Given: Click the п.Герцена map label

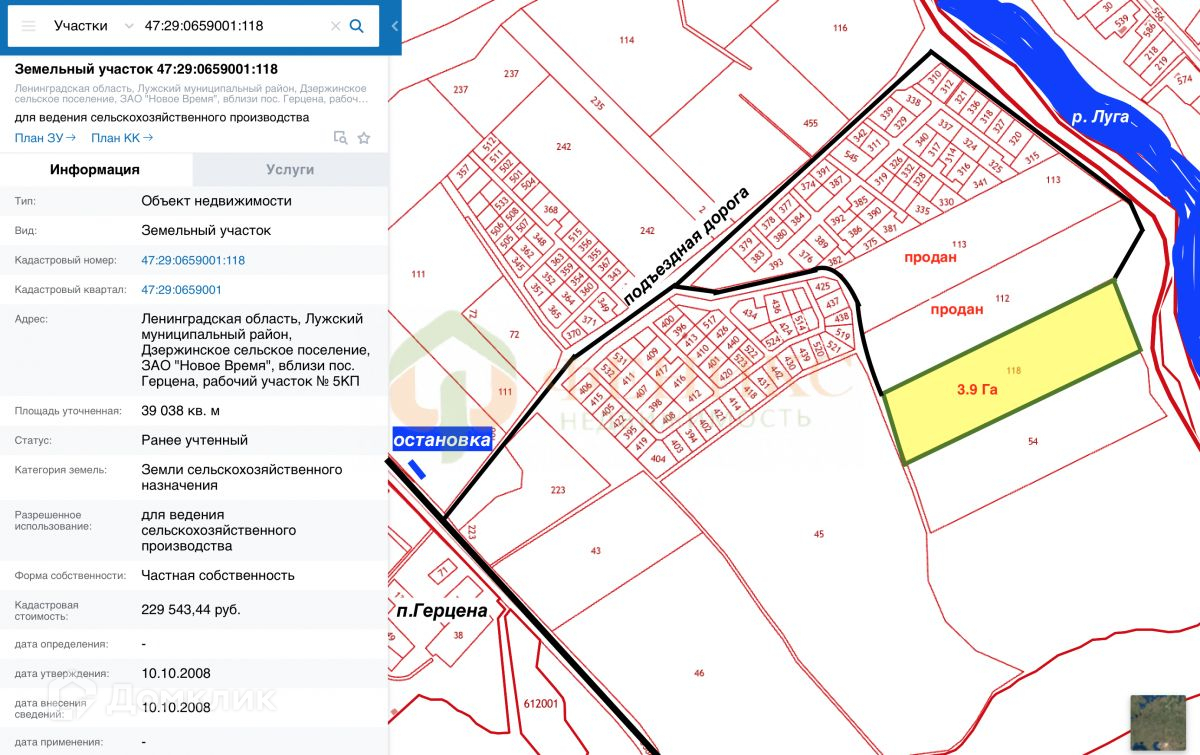Looking at the screenshot, I should (441, 611).
